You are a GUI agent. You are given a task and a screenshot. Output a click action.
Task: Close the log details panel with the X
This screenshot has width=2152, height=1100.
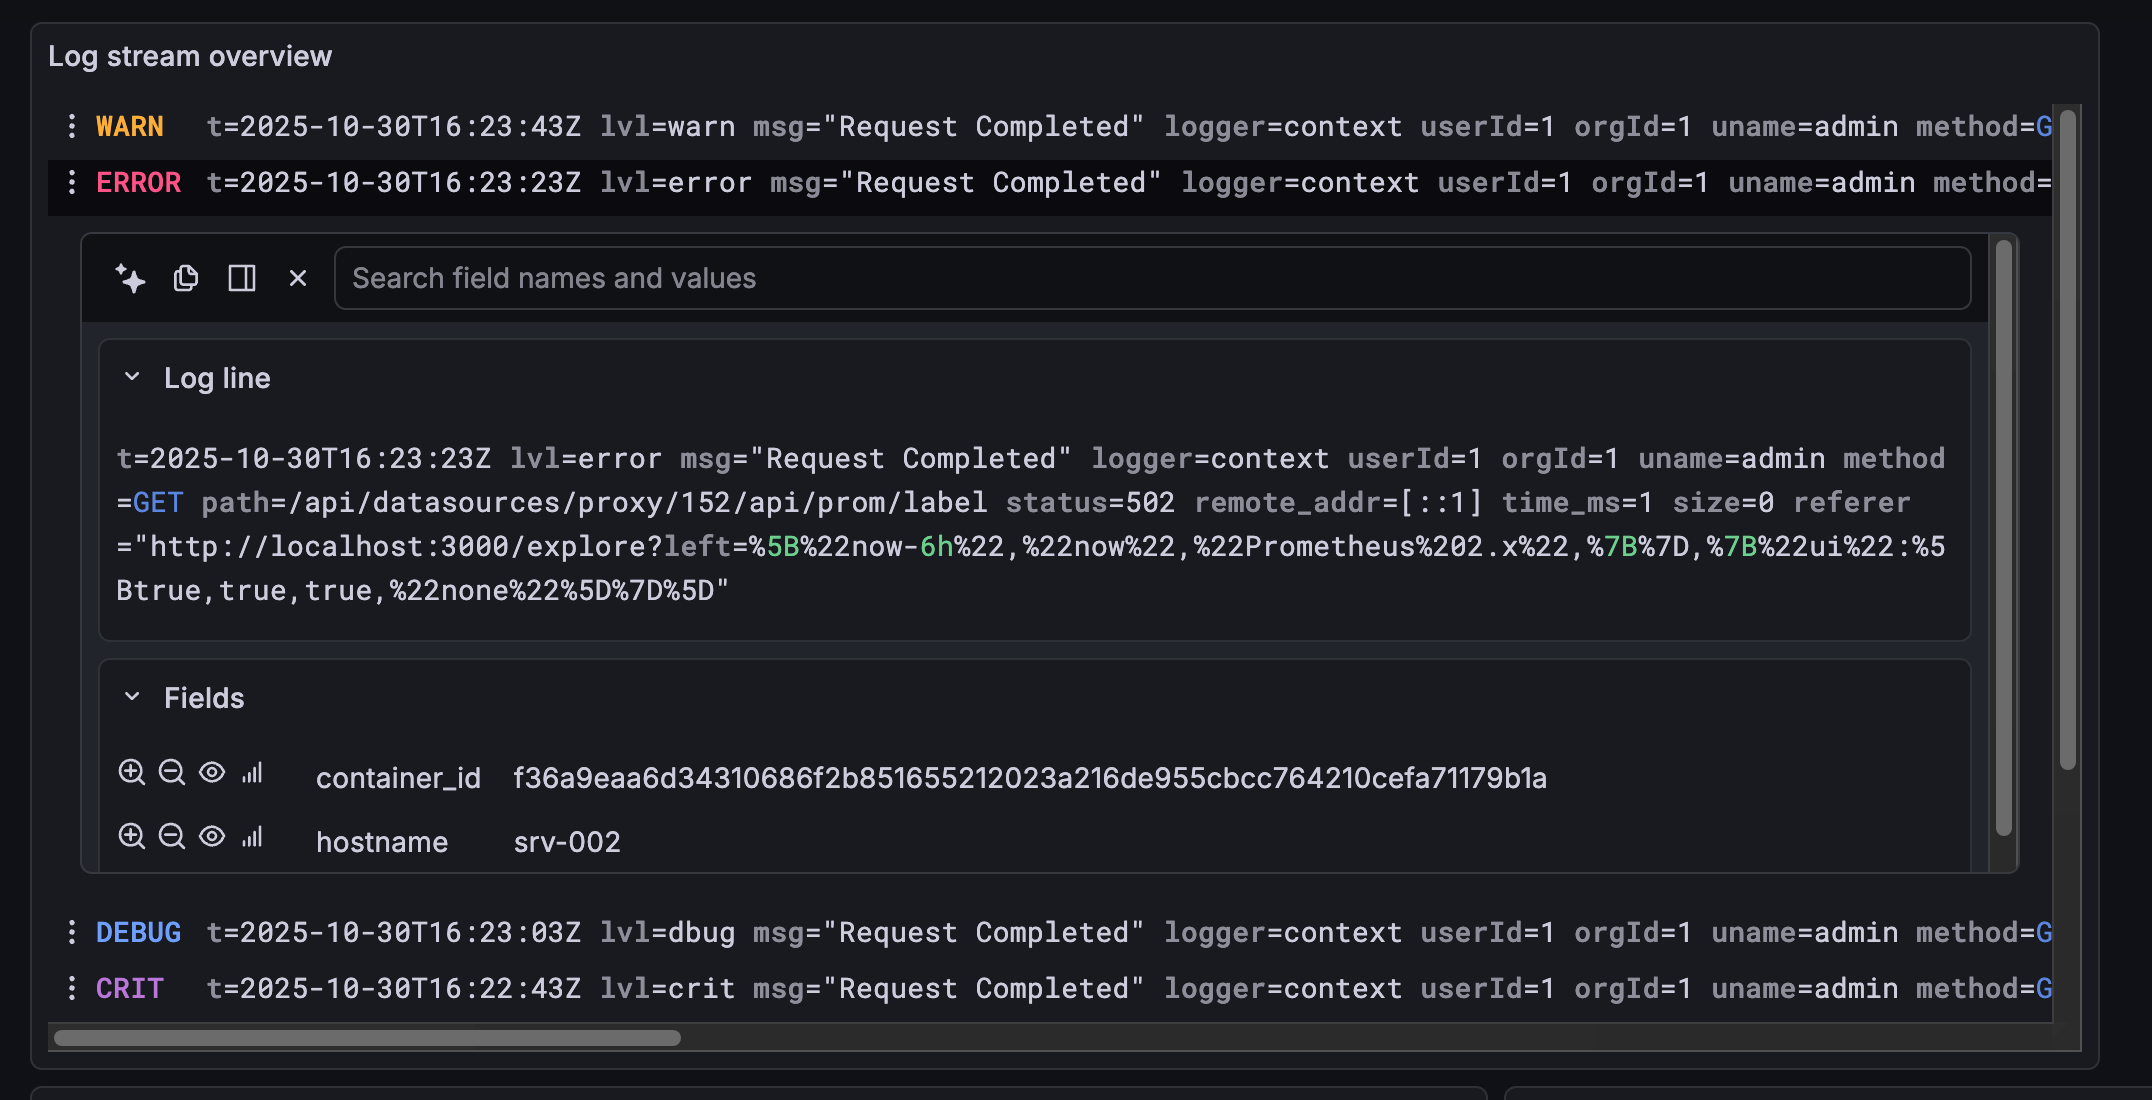(x=297, y=278)
